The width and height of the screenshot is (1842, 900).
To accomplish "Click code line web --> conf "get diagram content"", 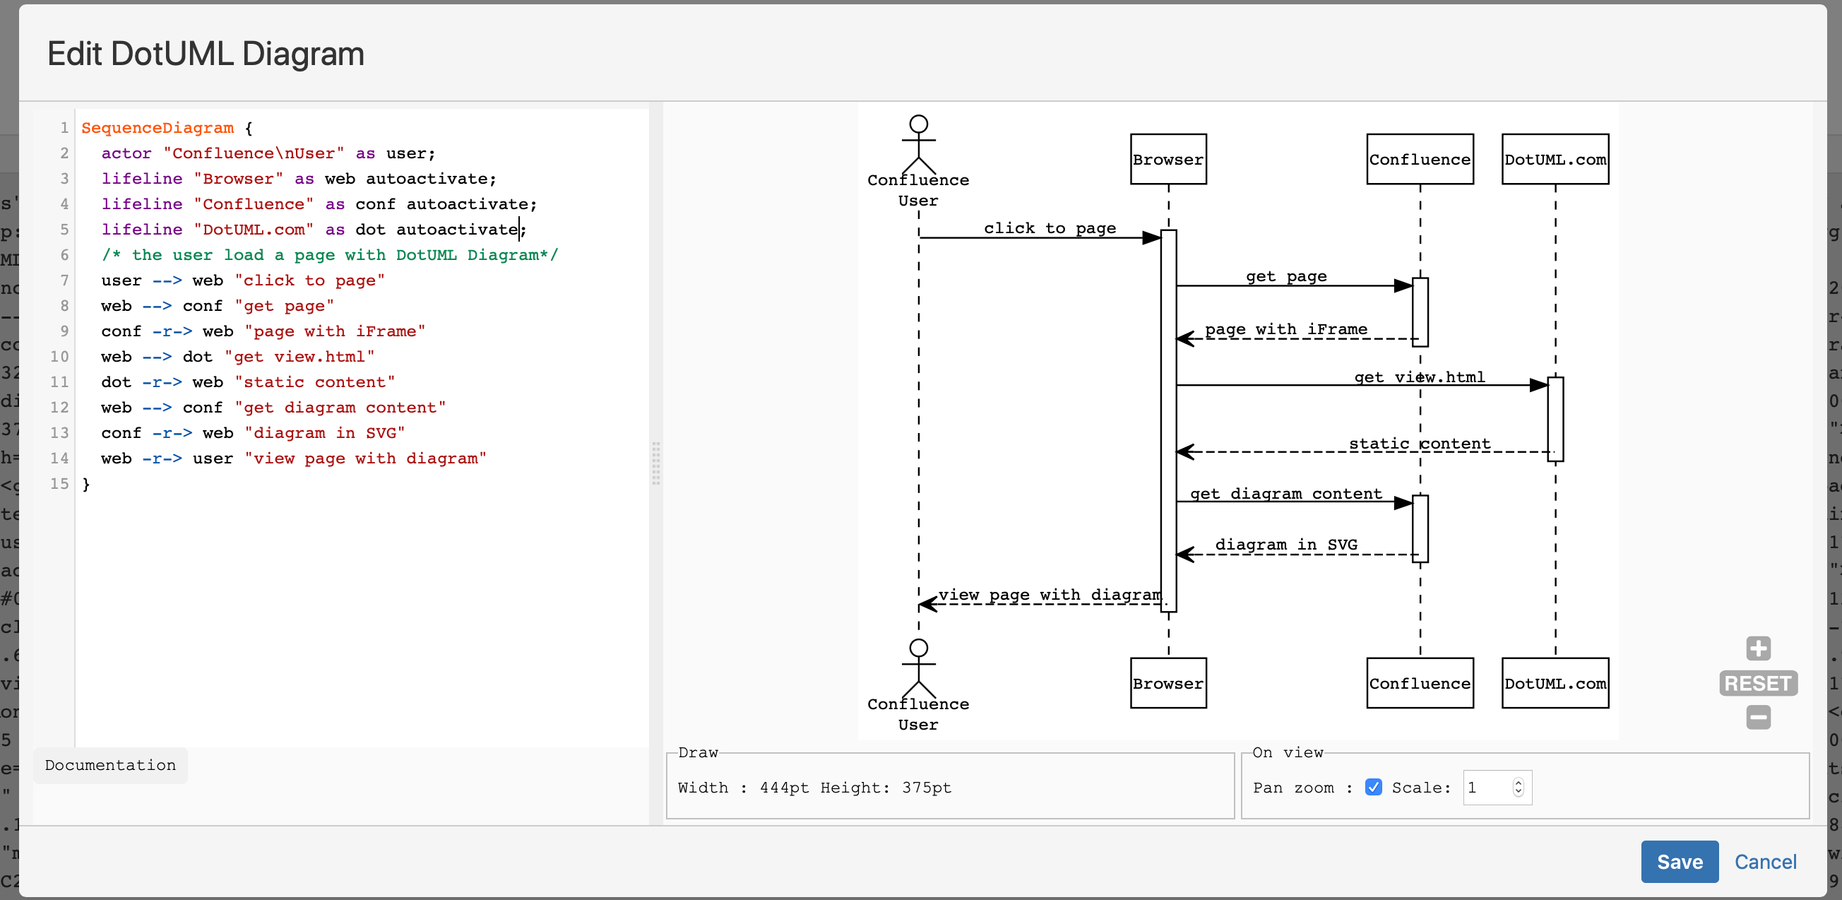I will (274, 408).
